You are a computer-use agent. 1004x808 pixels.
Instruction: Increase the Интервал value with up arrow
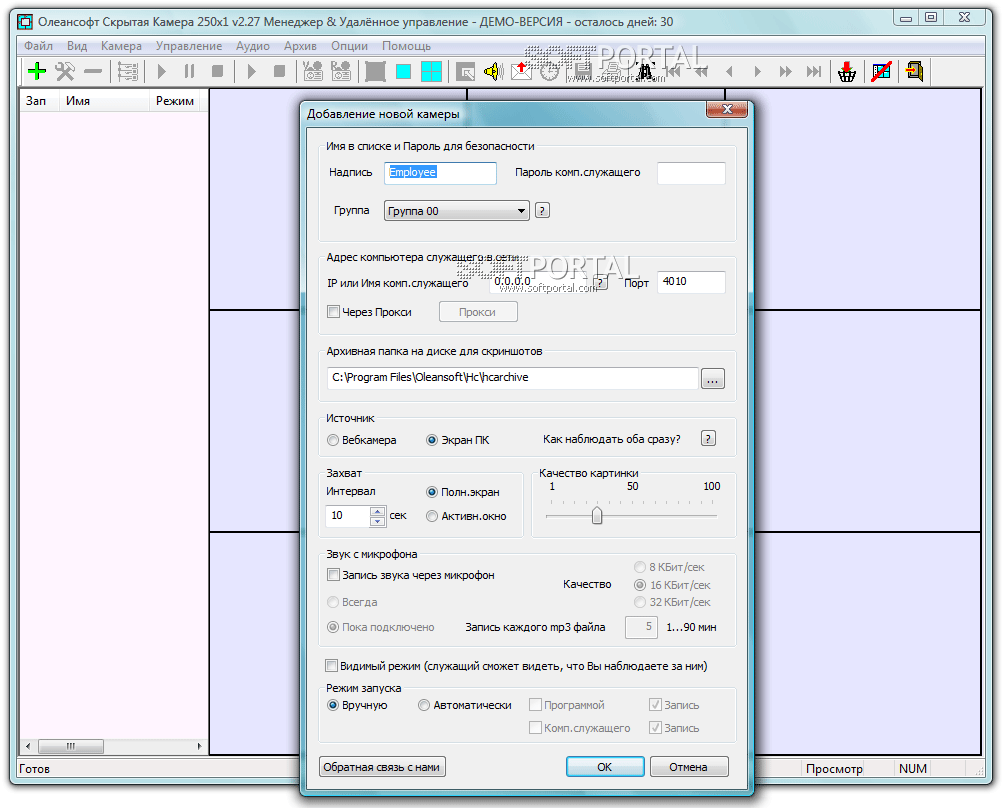pos(378,511)
